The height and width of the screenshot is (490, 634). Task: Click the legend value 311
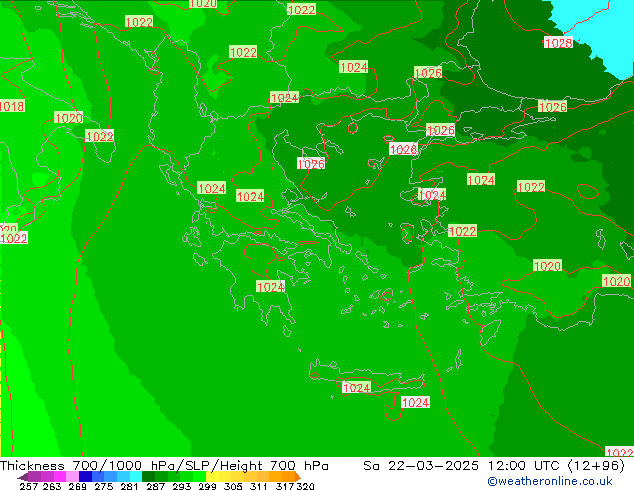[x=259, y=486]
